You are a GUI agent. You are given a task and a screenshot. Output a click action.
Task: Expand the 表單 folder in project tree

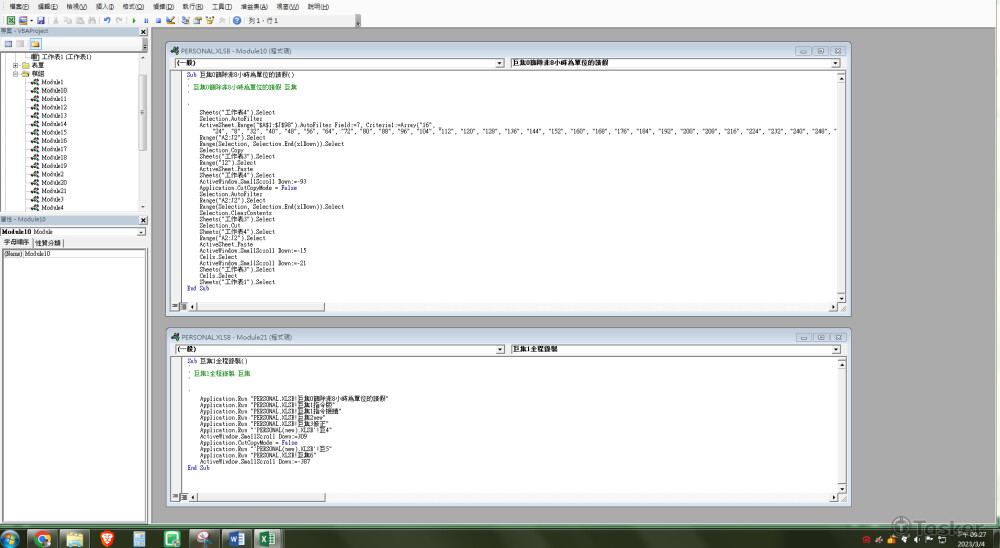[15, 65]
